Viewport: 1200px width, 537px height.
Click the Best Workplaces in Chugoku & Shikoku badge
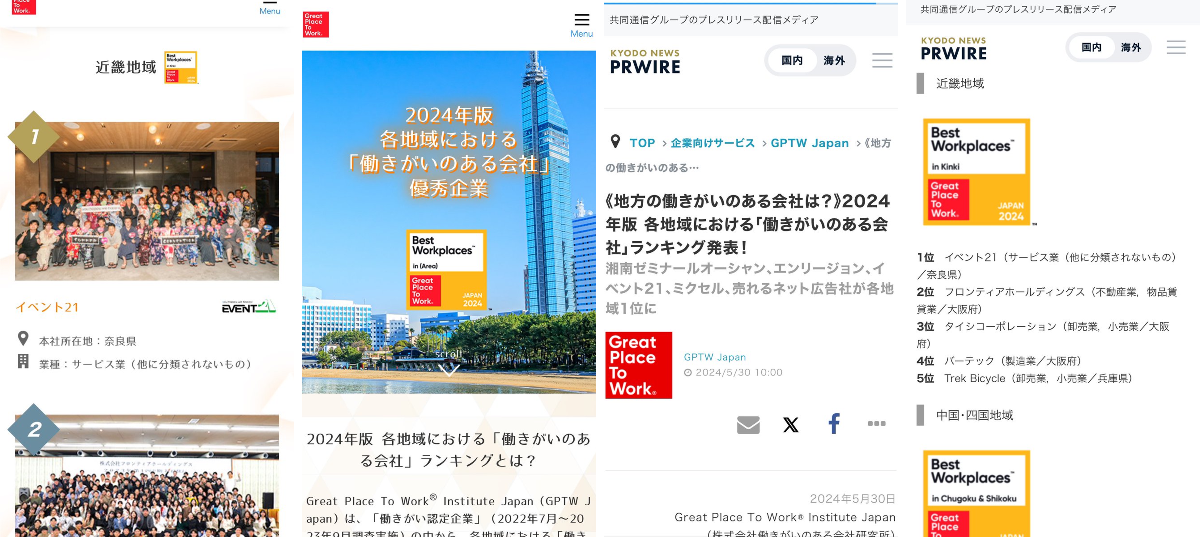[977, 493]
